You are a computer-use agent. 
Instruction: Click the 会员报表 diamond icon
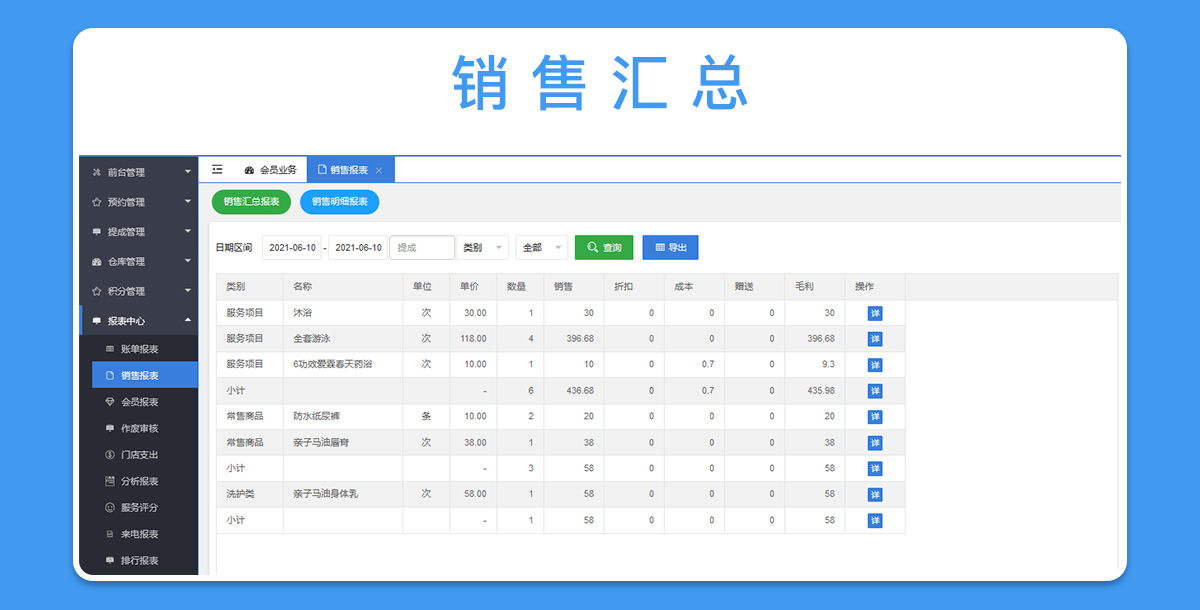pyautogui.click(x=110, y=402)
